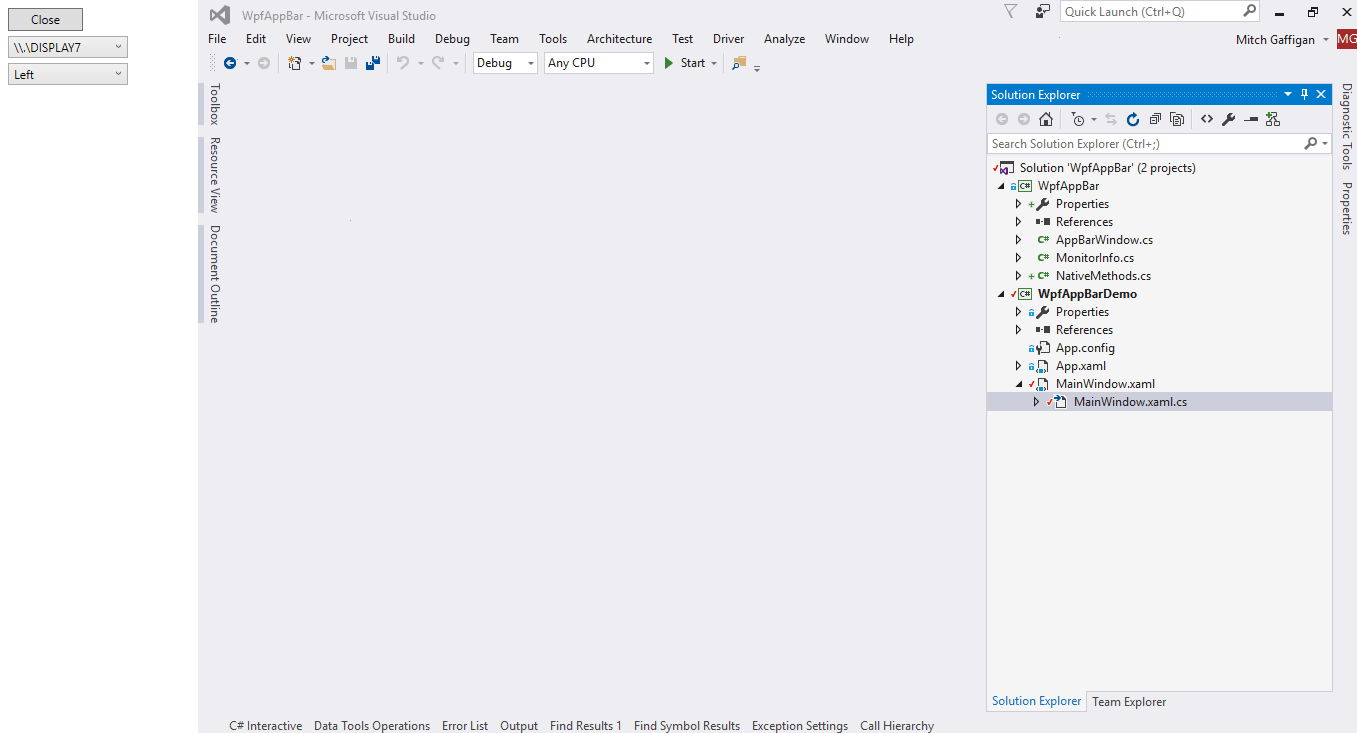The image size is (1357, 733).
Task: Switch to the Team Explorer tab
Action: [1128, 701]
